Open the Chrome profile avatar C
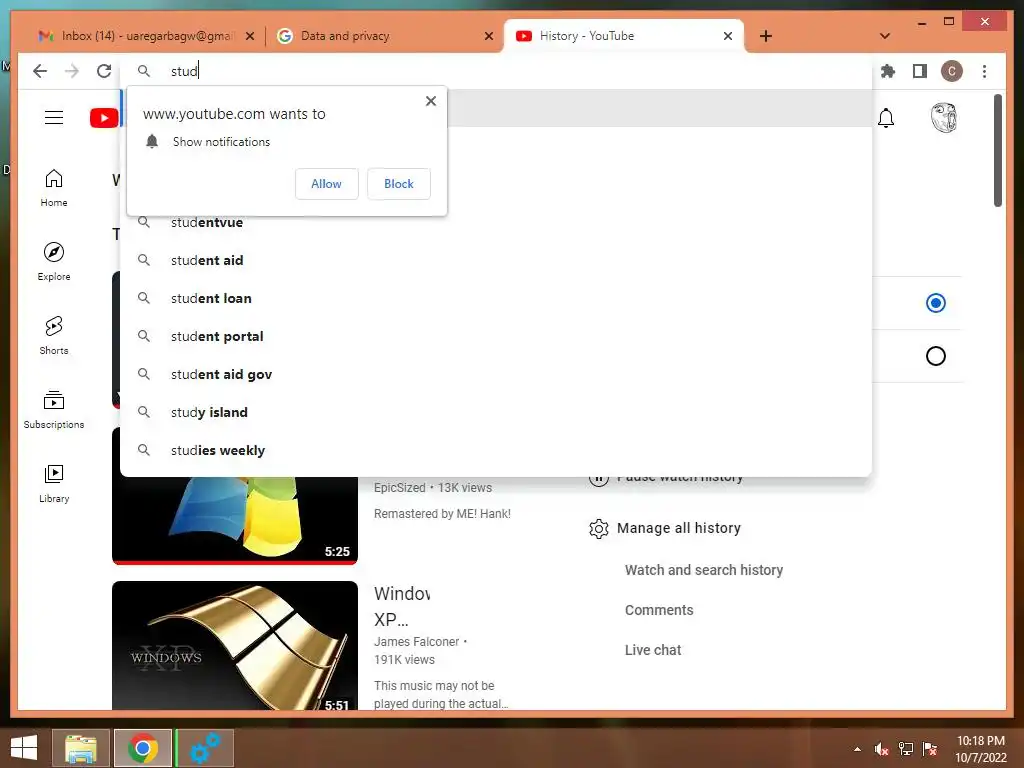The height and width of the screenshot is (768, 1024). pos(952,71)
